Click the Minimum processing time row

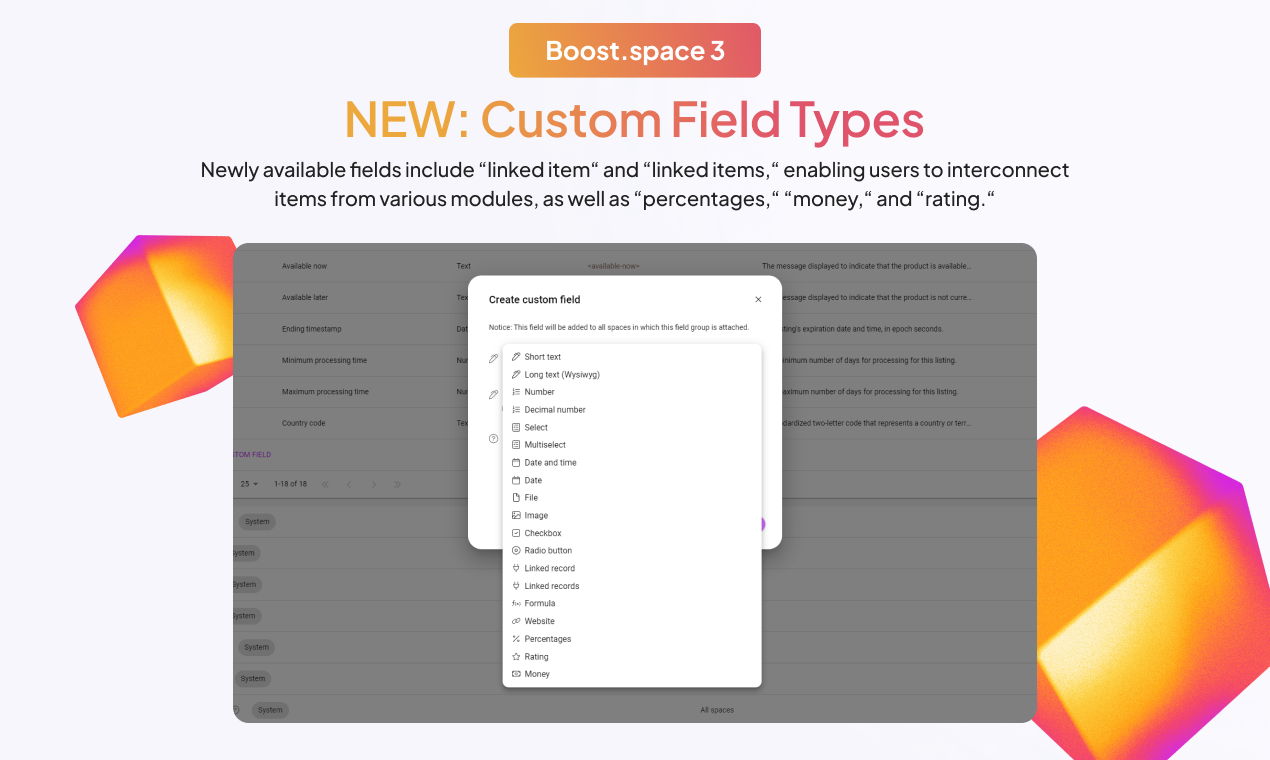[x=325, y=360]
